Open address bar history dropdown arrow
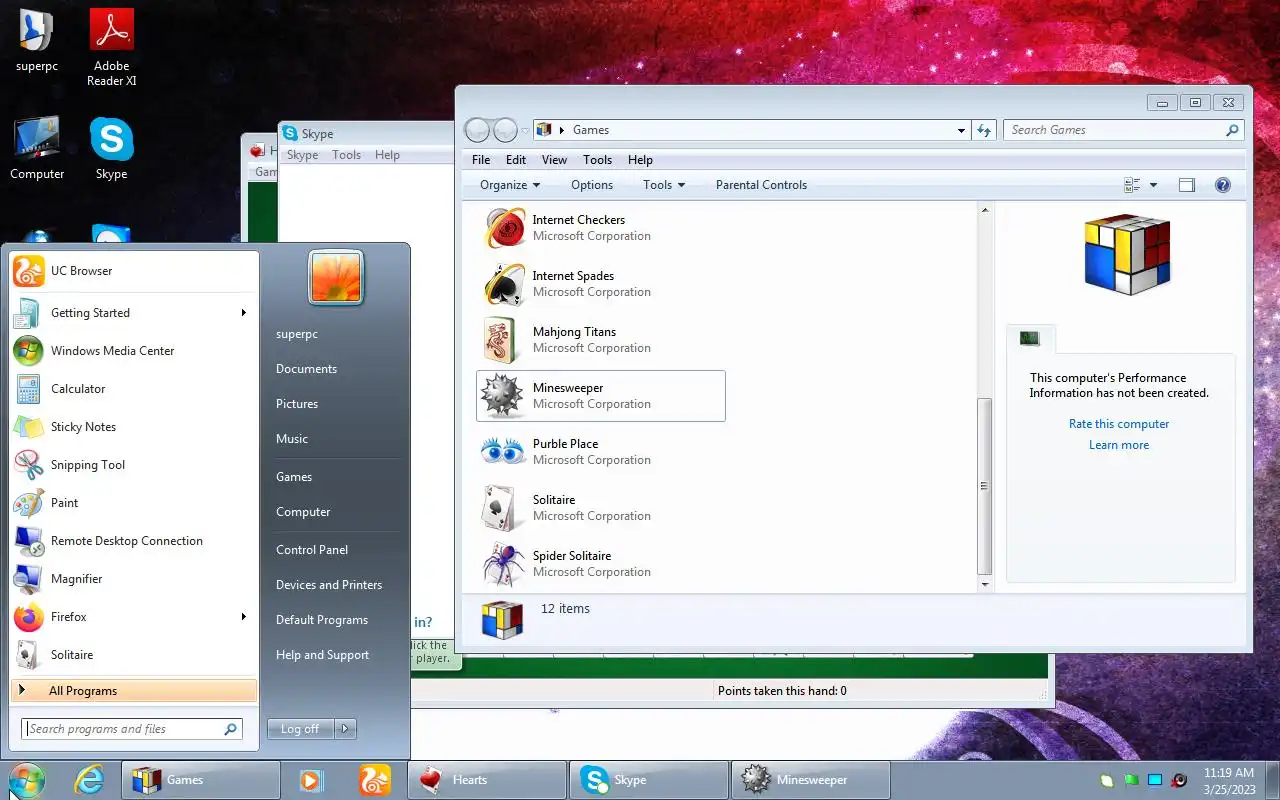 (x=961, y=130)
